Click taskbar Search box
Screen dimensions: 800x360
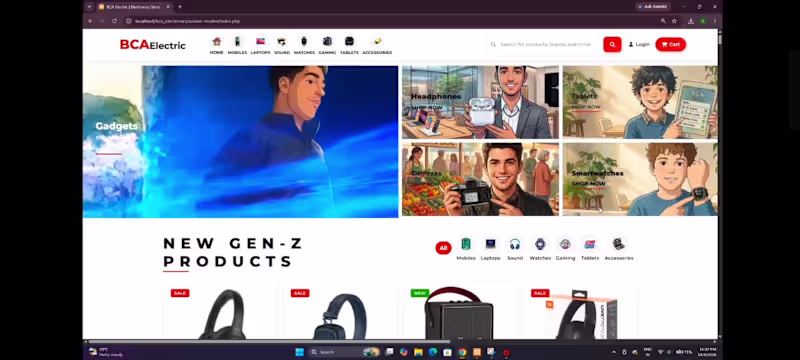pyautogui.click(x=345, y=352)
